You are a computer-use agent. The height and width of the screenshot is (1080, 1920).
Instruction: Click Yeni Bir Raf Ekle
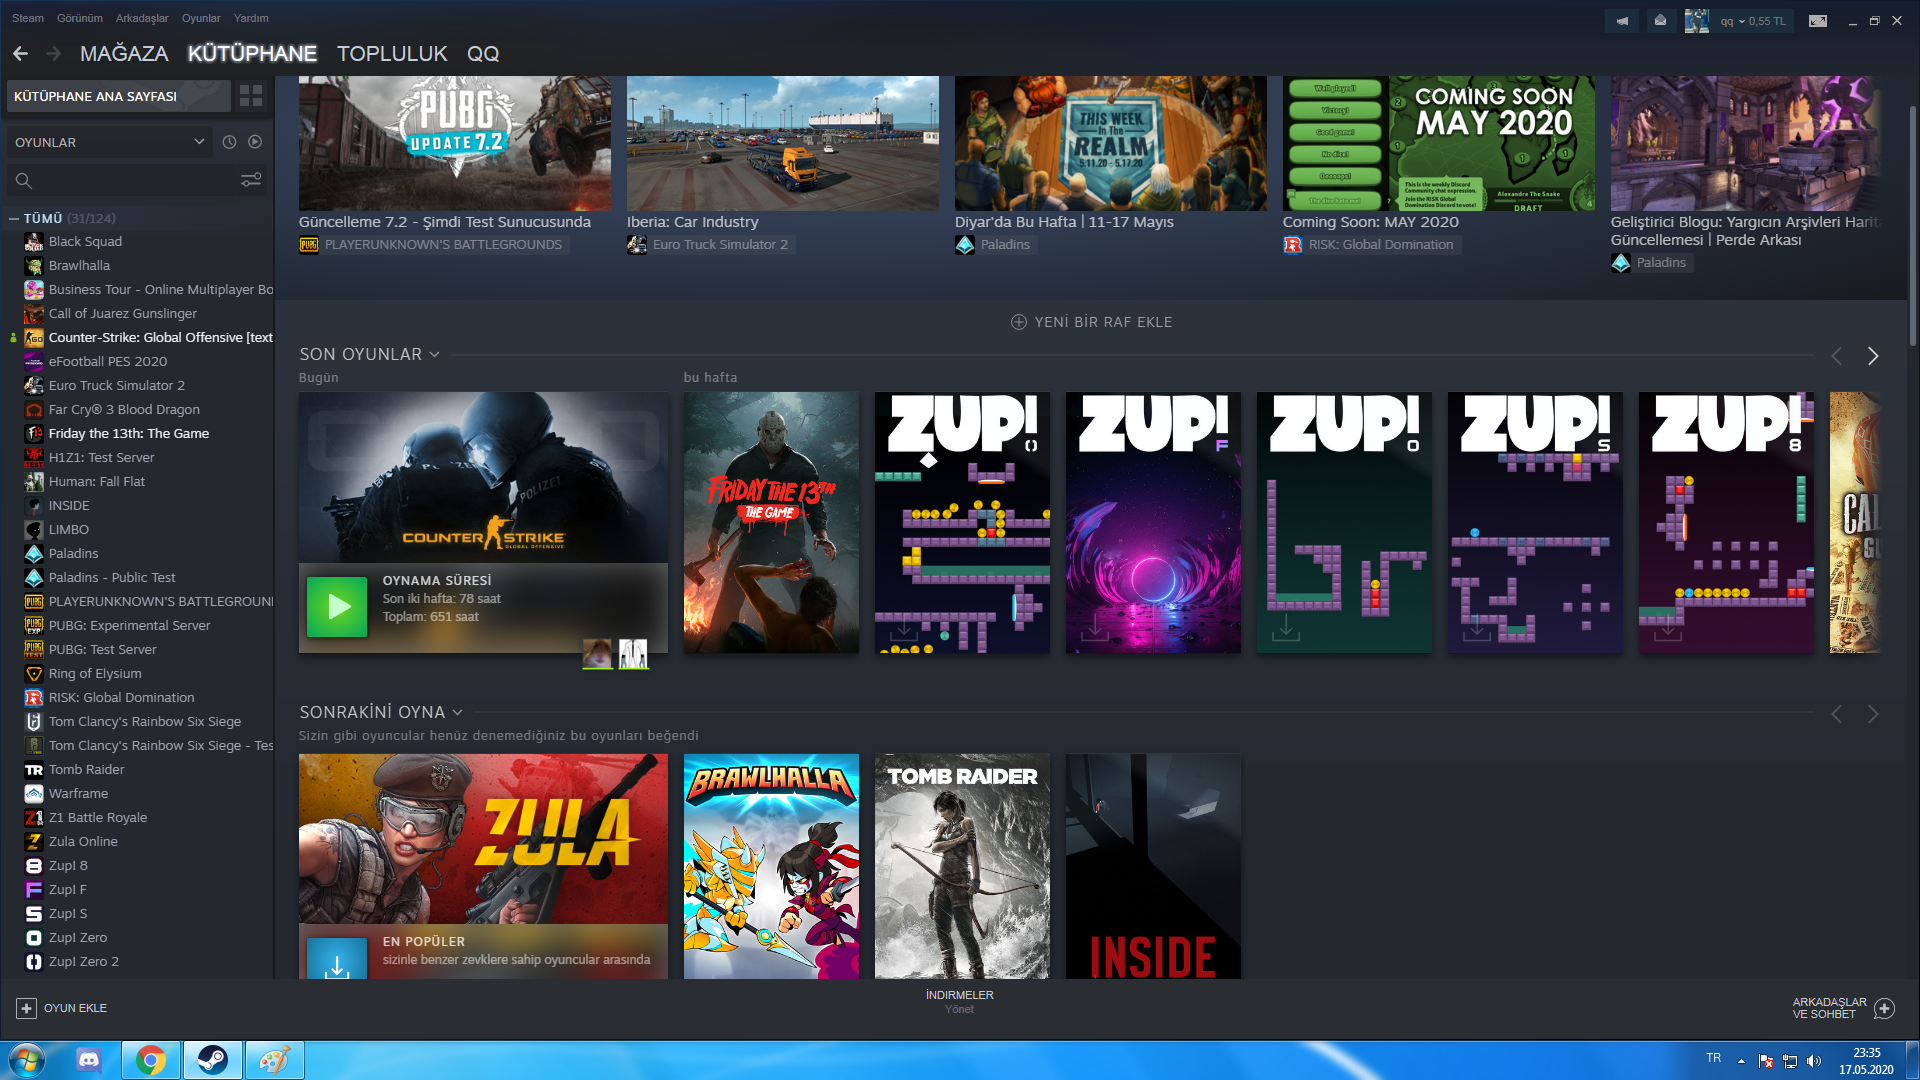[1092, 322]
